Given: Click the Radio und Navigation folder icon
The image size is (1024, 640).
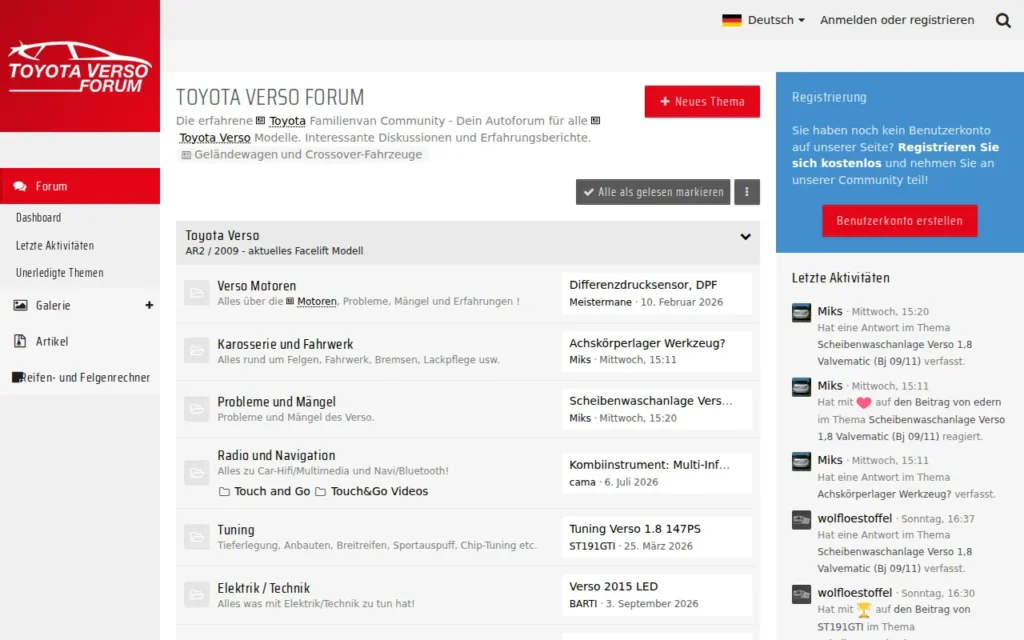Looking at the screenshot, I should (x=197, y=473).
